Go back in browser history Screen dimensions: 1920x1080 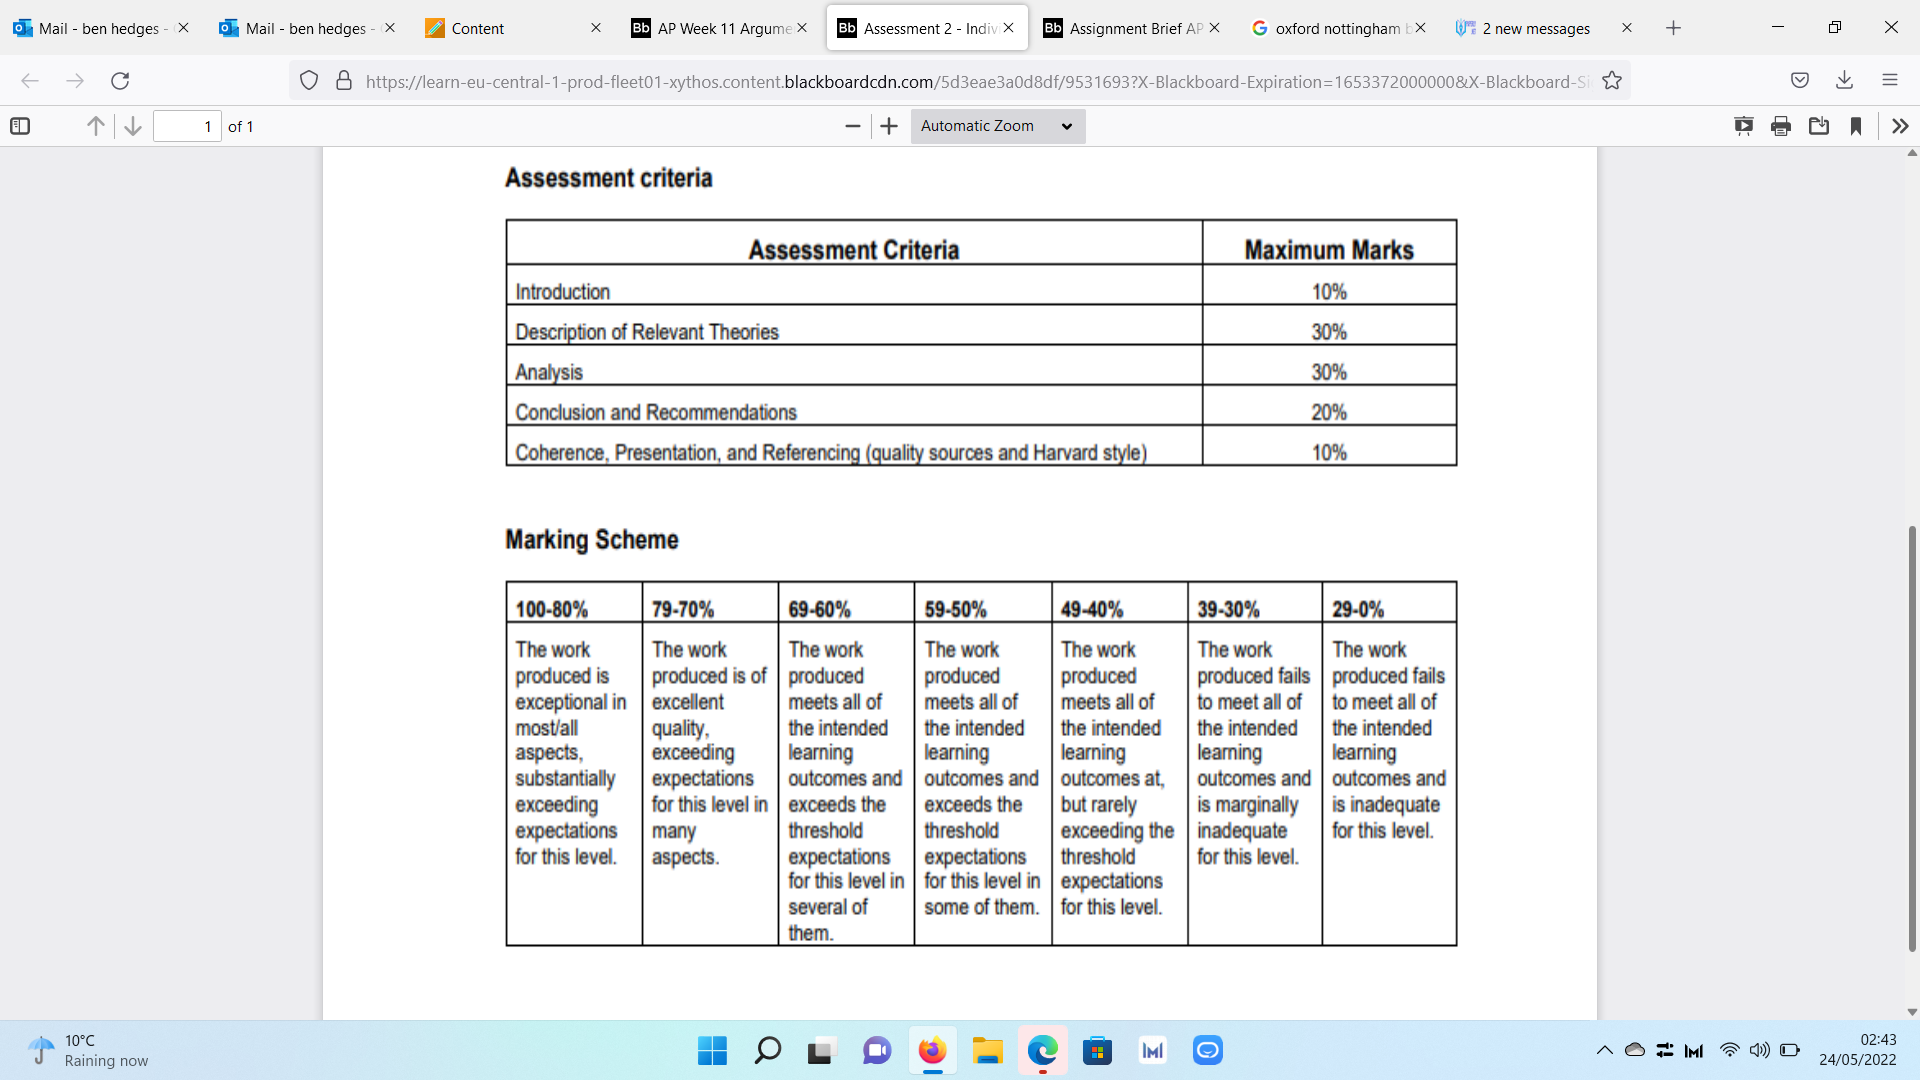tap(30, 81)
